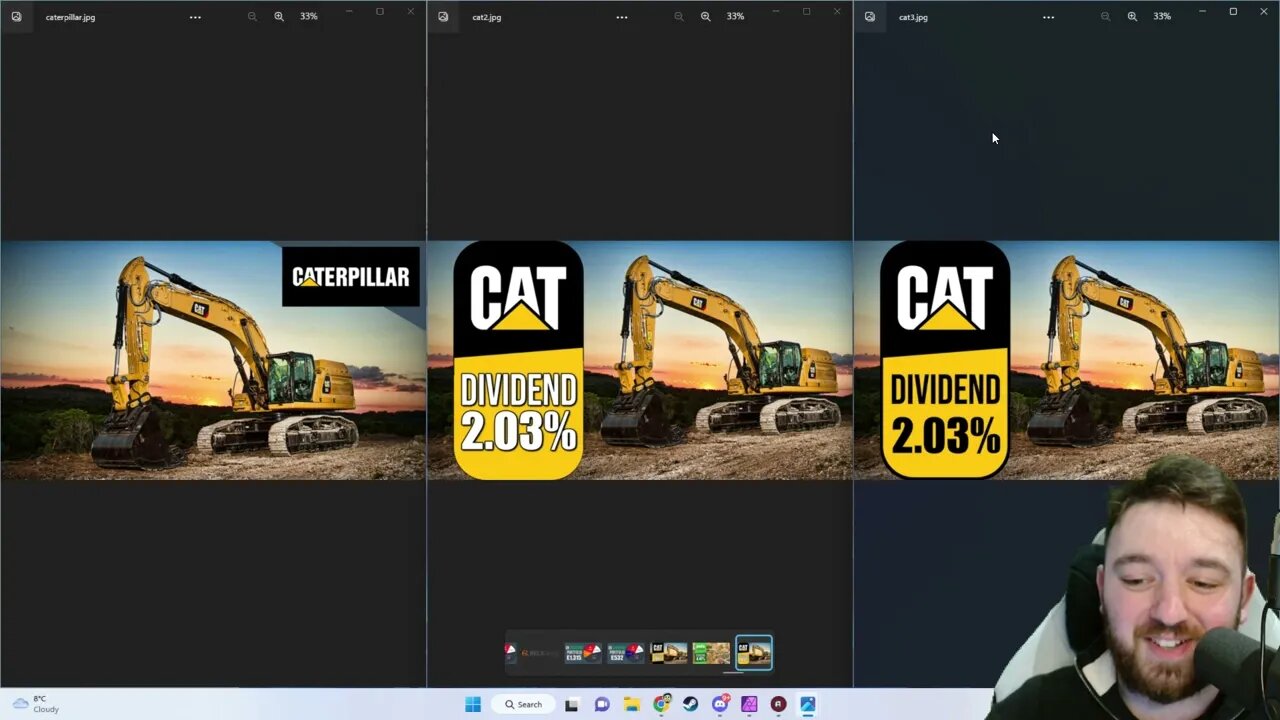Open the Photos app from the taskbar

coord(808,704)
